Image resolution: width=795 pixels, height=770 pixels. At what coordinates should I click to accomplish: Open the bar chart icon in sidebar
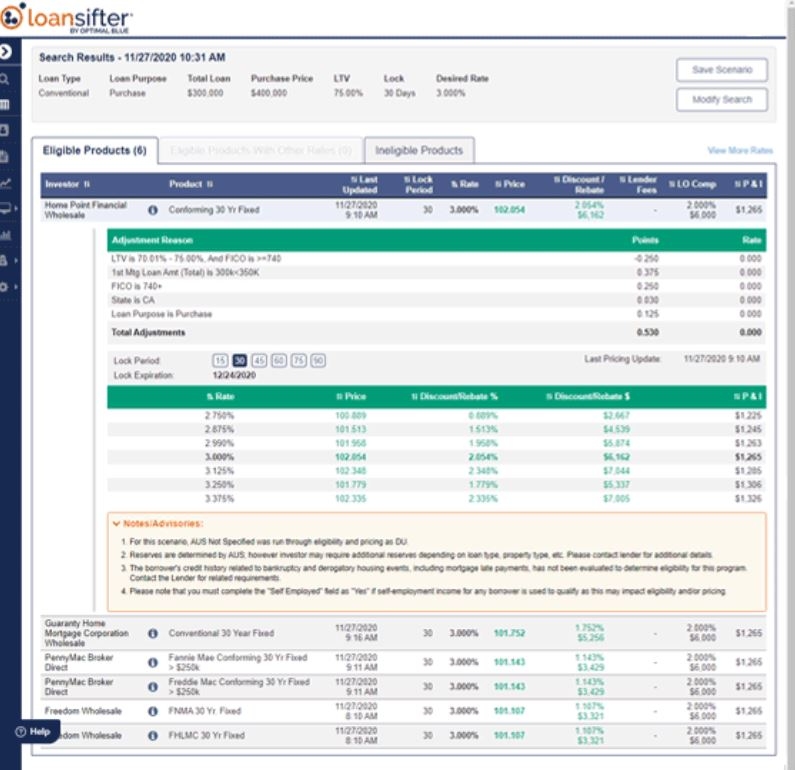tap(5, 235)
